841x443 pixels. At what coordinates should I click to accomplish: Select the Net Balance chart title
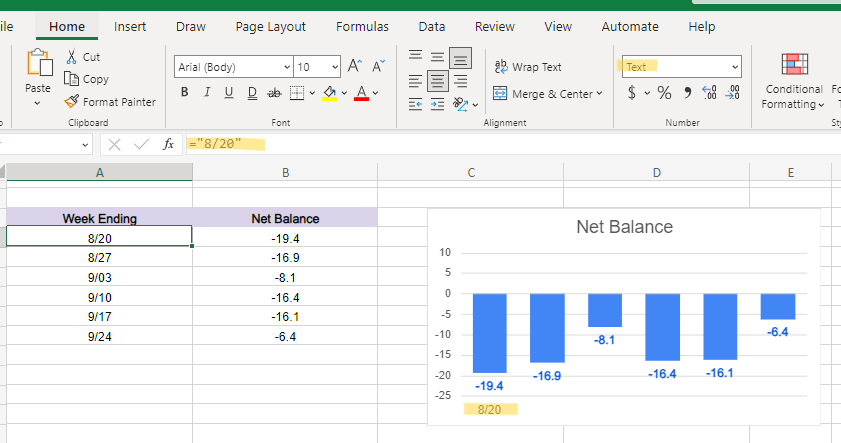(624, 227)
